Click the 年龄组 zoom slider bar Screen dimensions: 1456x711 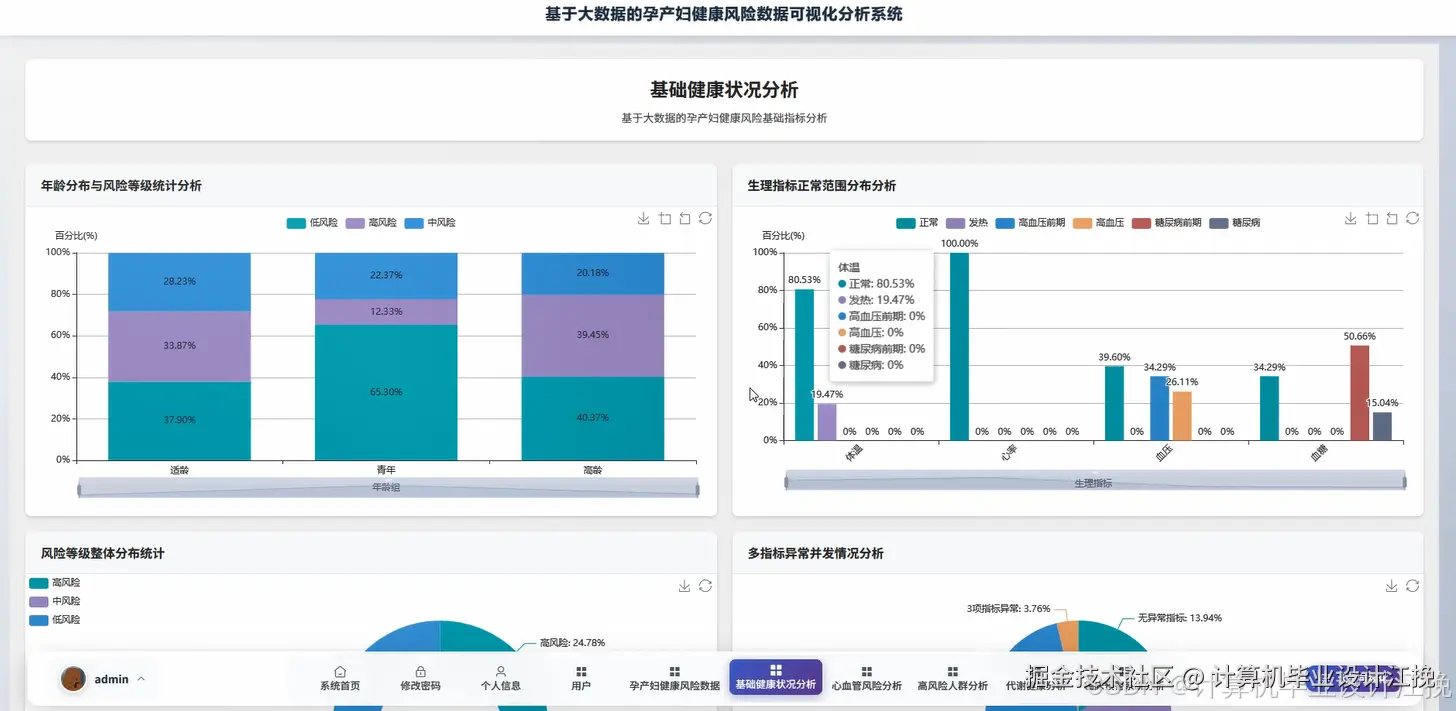pos(388,487)
